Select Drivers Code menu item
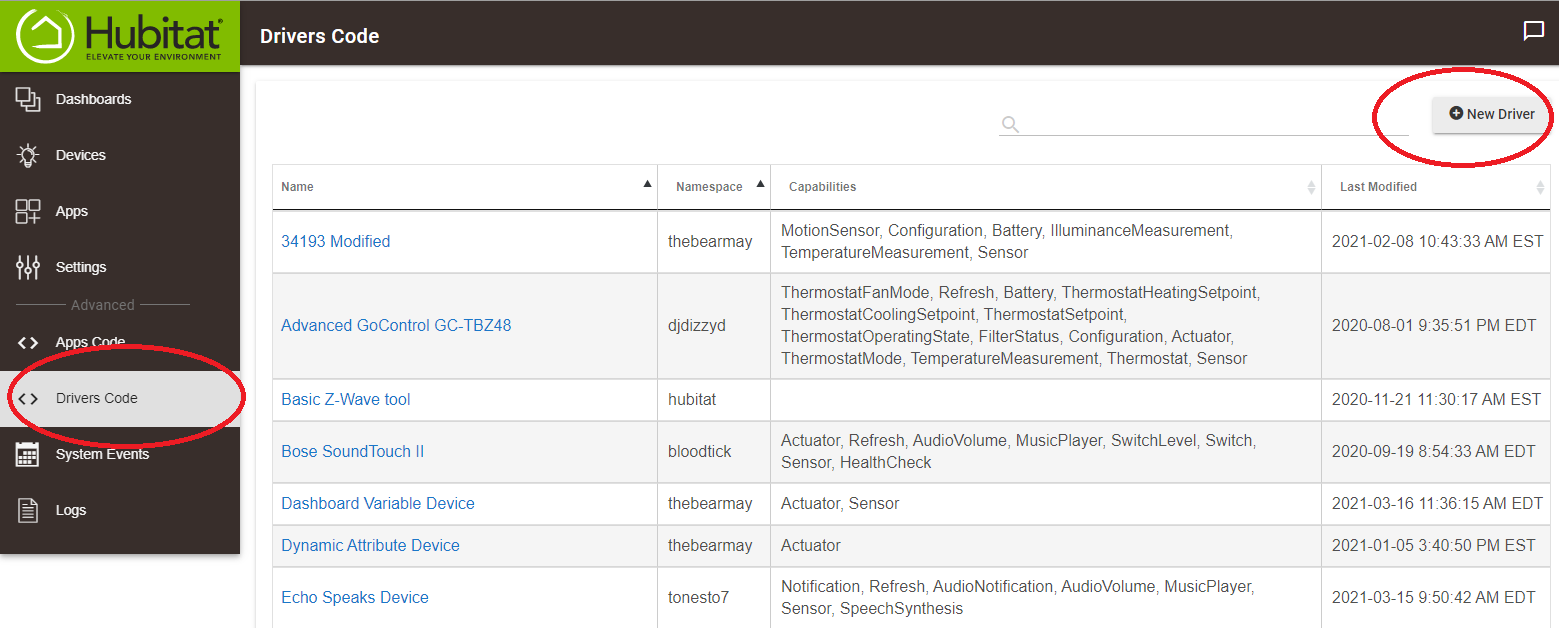 point(96,398)
